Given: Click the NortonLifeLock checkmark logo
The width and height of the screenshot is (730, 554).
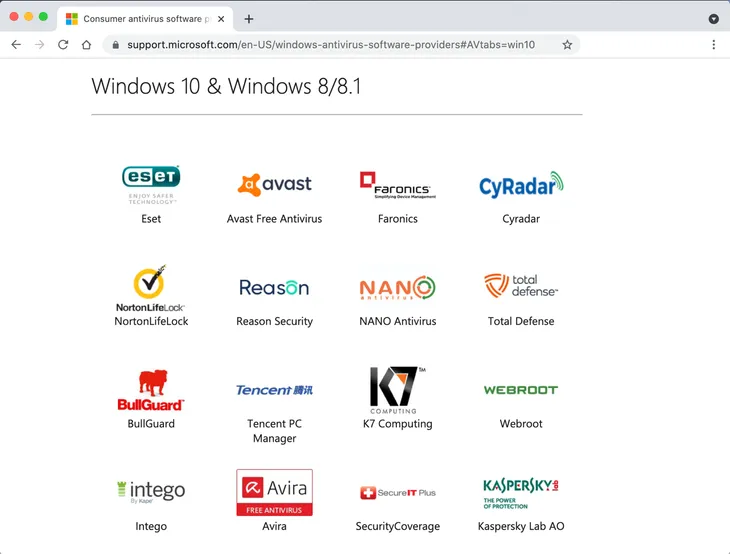Looking at the screenshot, I should 150,288.
